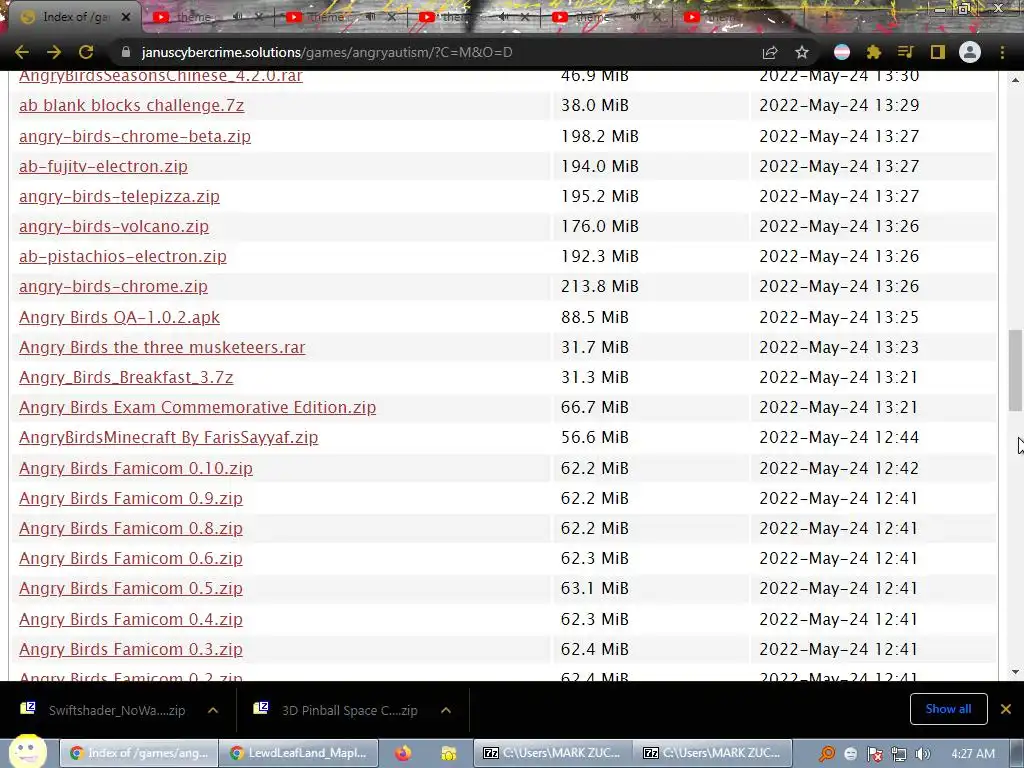This screenshot has width=1024, height=768.
Task: Click the Angry Birds QA-1.0.2.apk link
Action: (x=119, y=317)
